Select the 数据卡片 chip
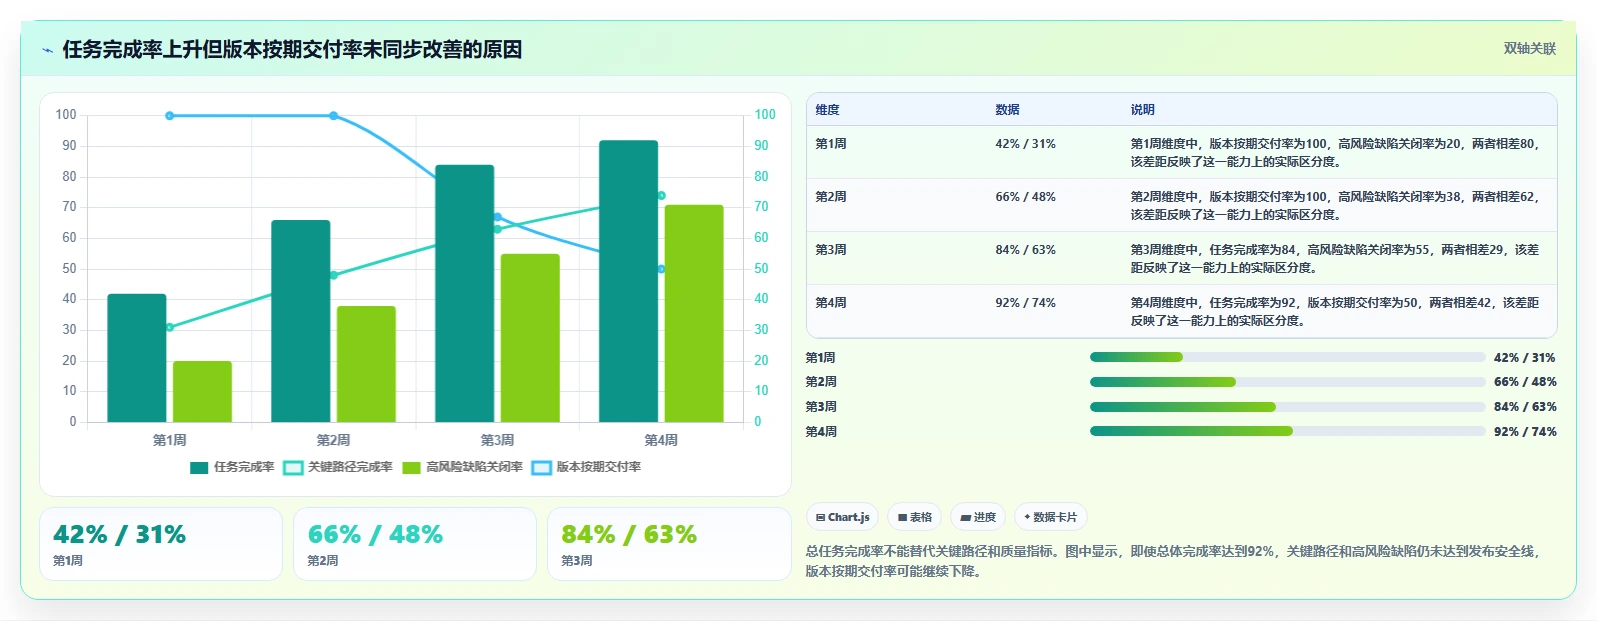 click(1050, 517)
